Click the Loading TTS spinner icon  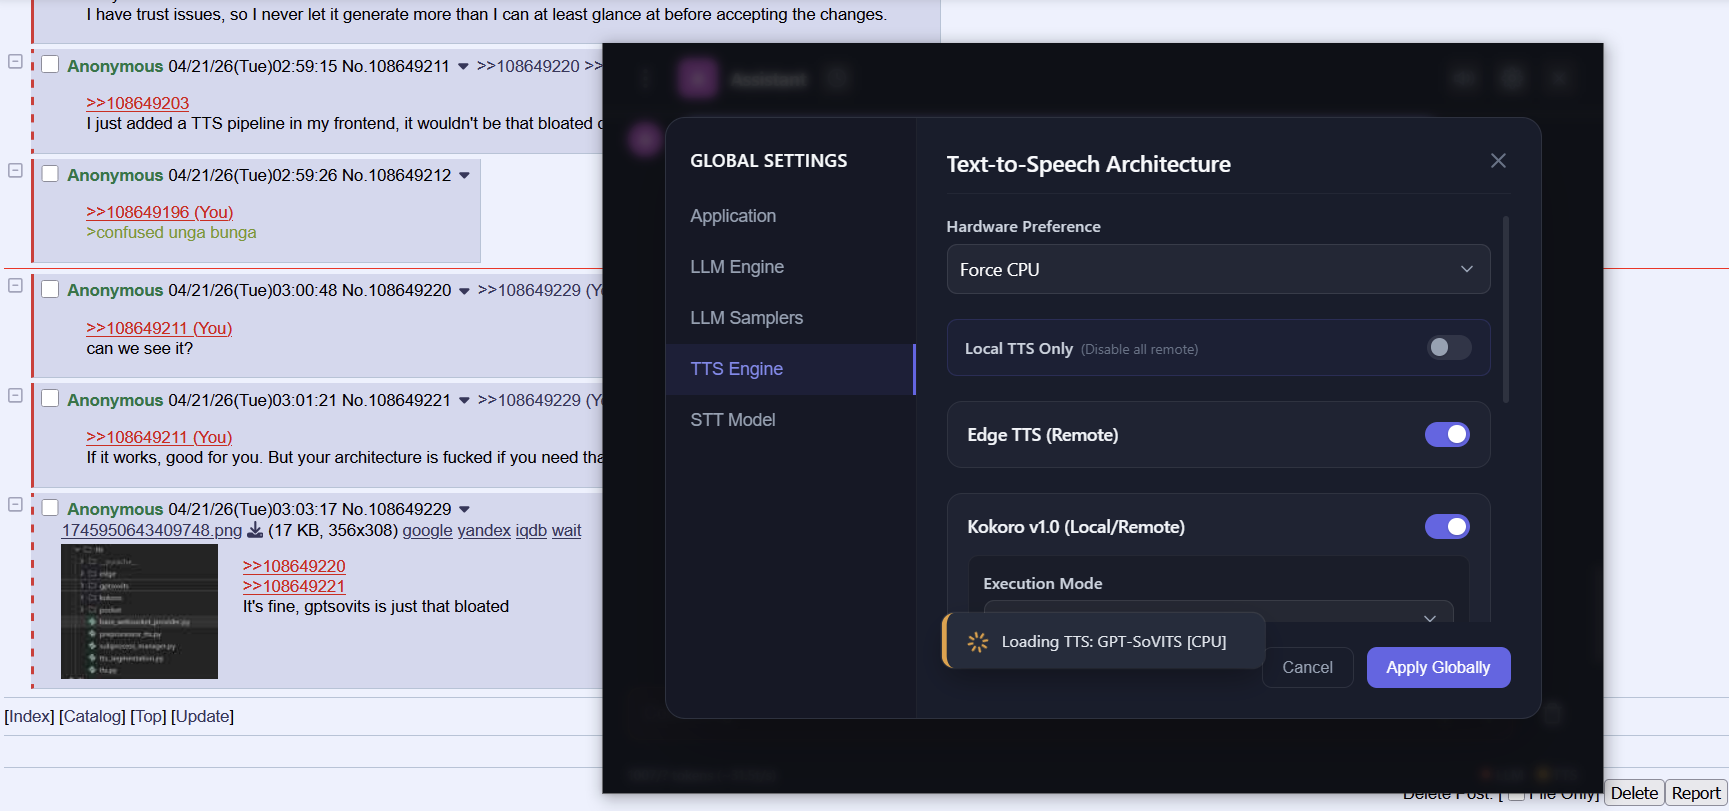977,642
